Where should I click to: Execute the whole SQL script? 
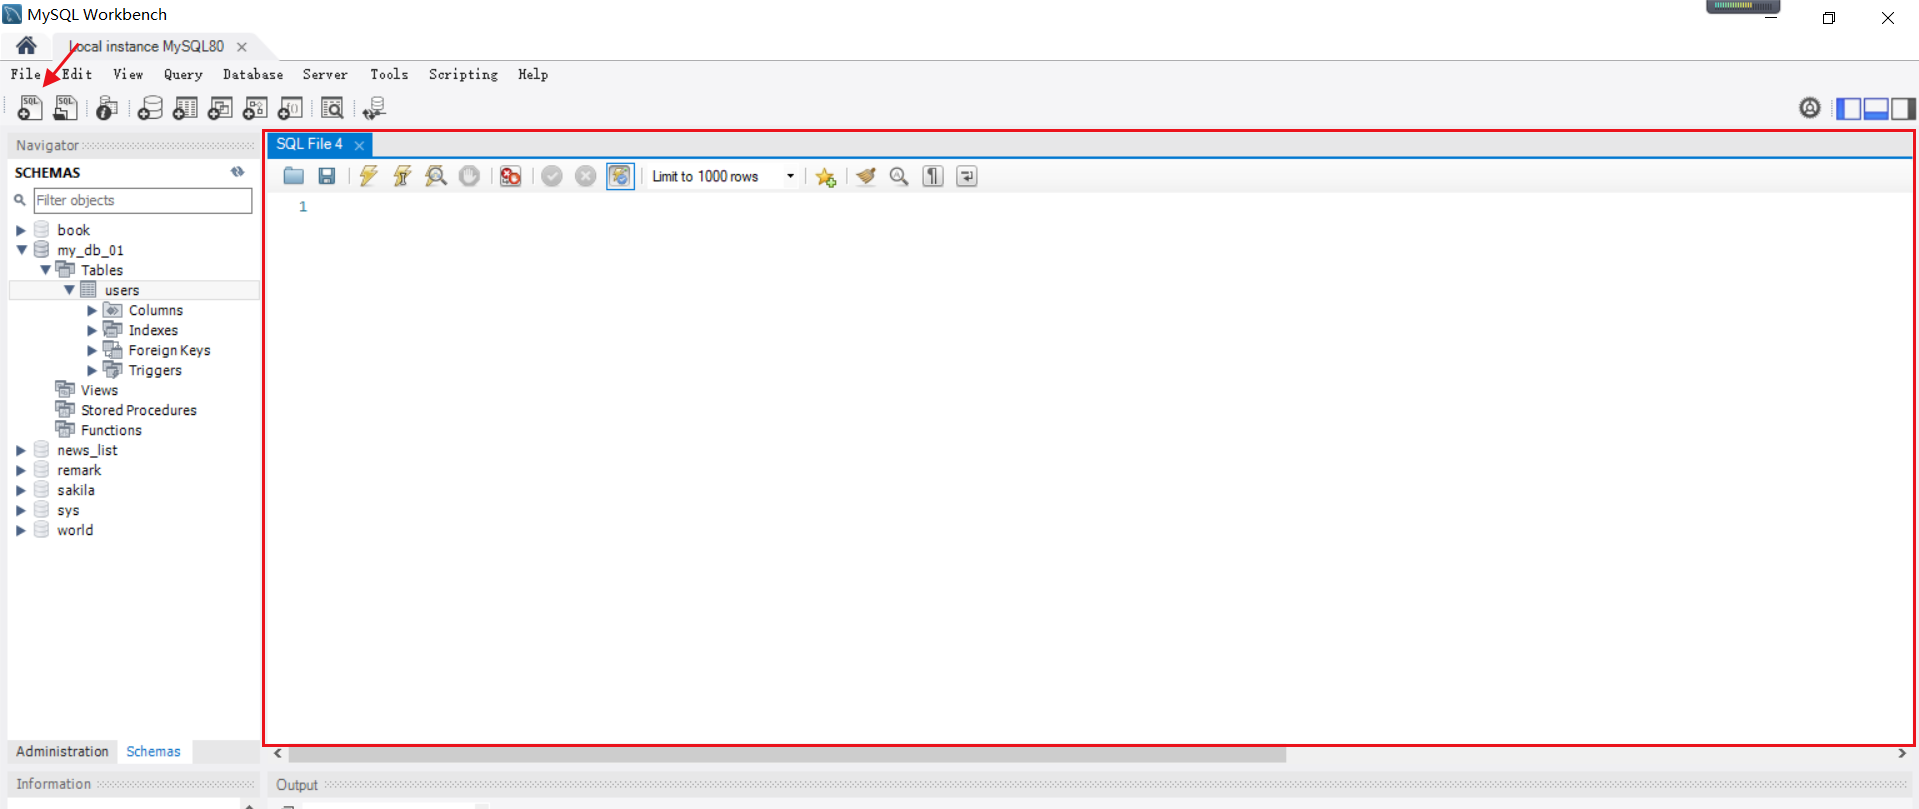(x=368, y=176)
